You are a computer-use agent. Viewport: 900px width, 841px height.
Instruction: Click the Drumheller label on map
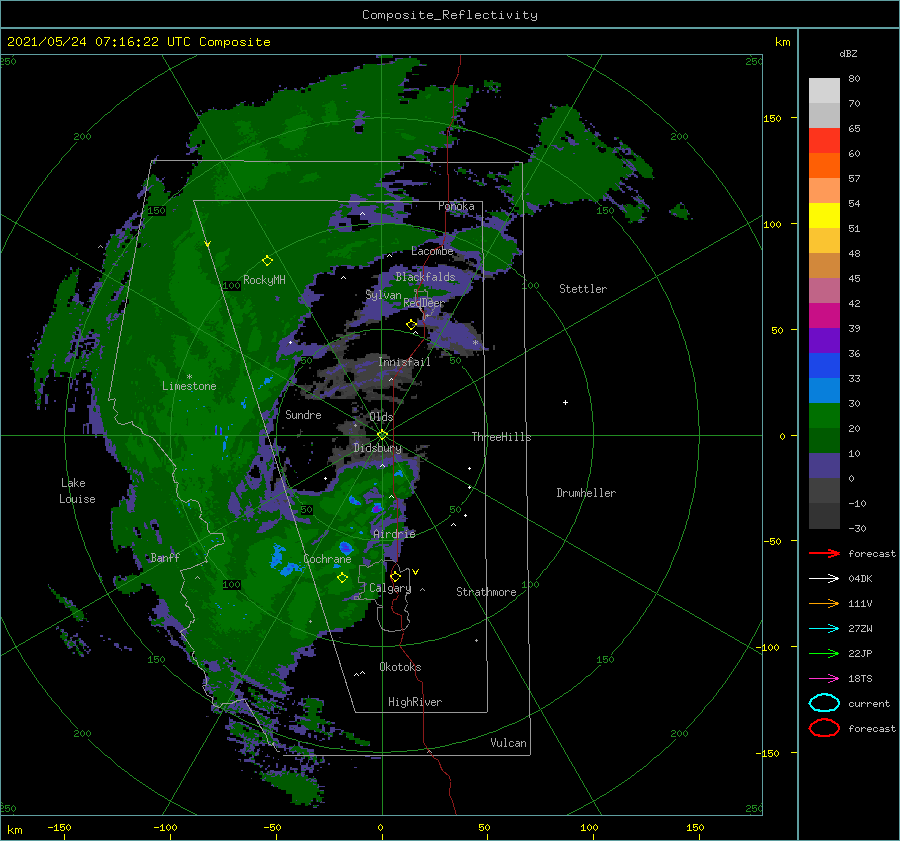pos(586,493)
